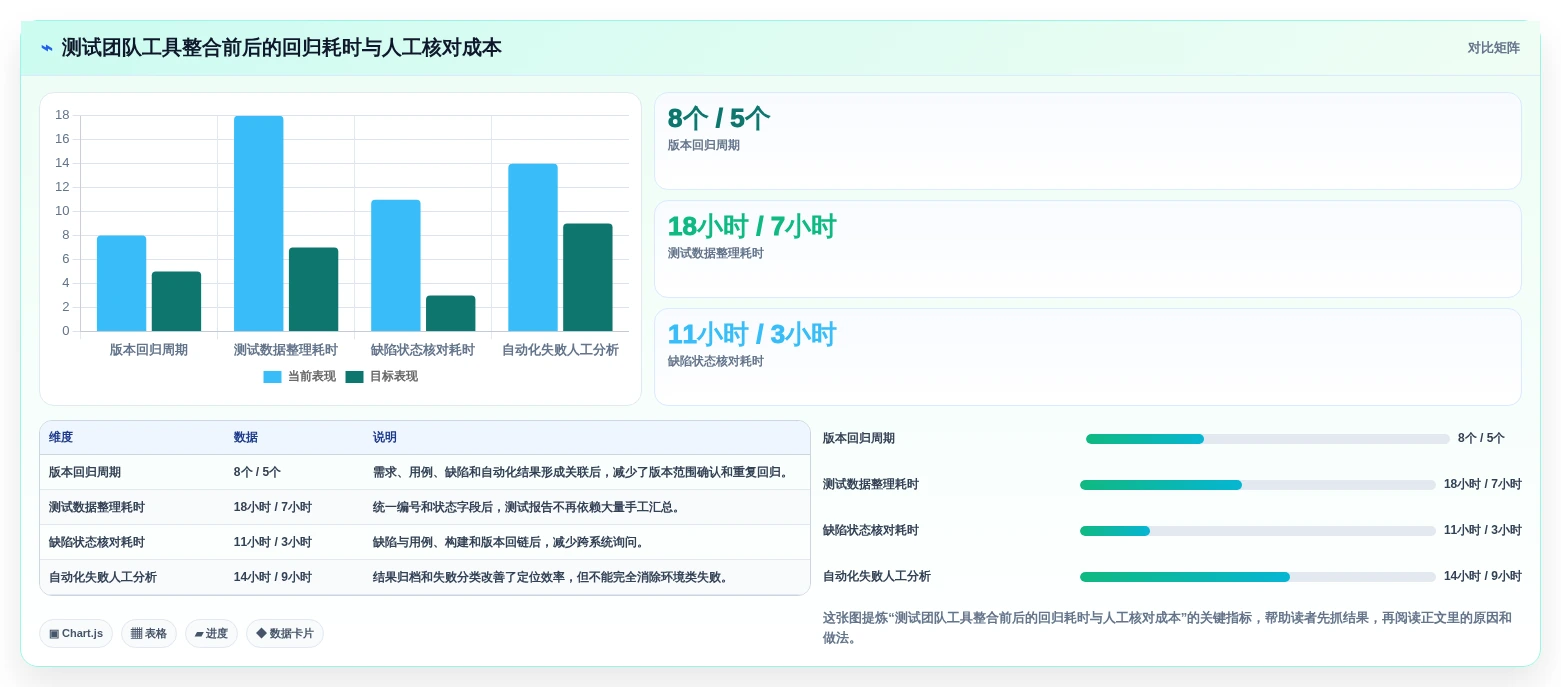Click the light blue 缺陷状态核对耗时 bar
The height and width of the screenshot is (687, 1561).
395,265
